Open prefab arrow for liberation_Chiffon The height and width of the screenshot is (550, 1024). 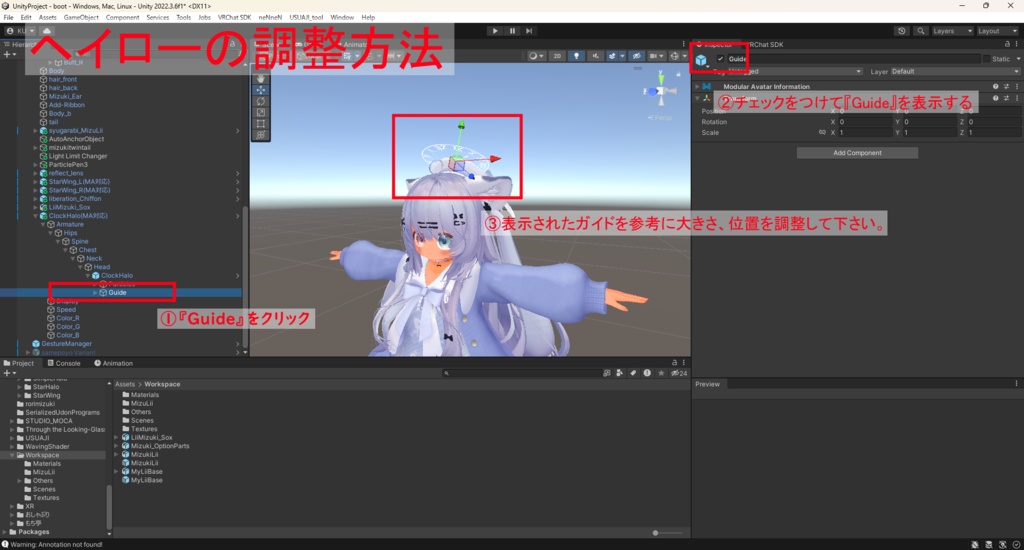238,199
